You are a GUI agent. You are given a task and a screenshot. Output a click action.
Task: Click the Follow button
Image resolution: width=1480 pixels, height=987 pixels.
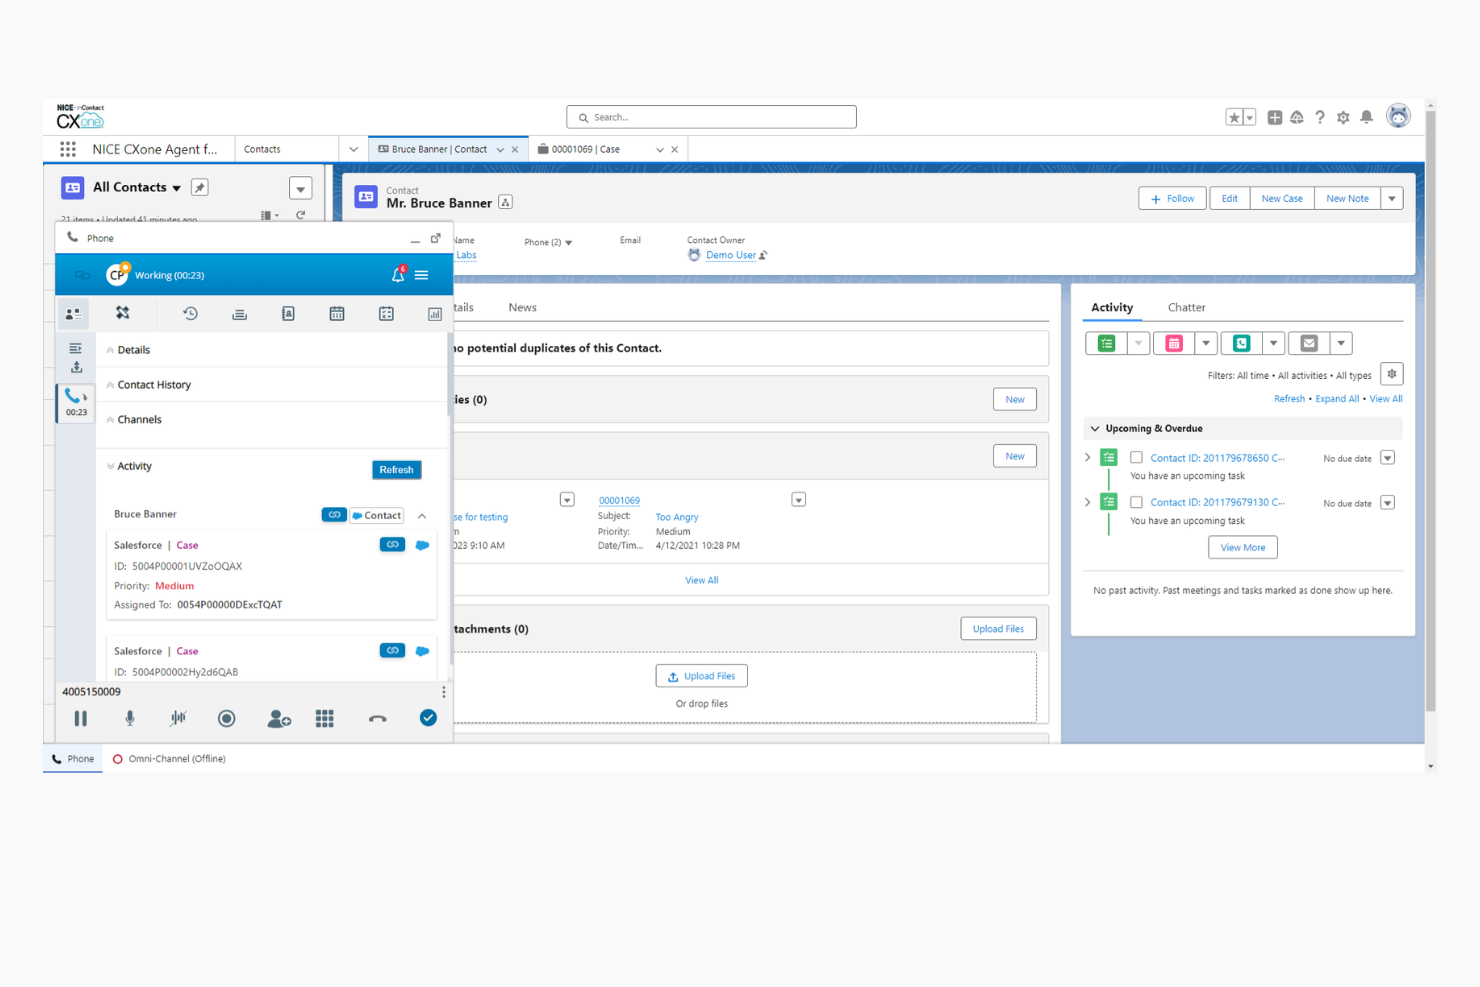[1172, 198]
